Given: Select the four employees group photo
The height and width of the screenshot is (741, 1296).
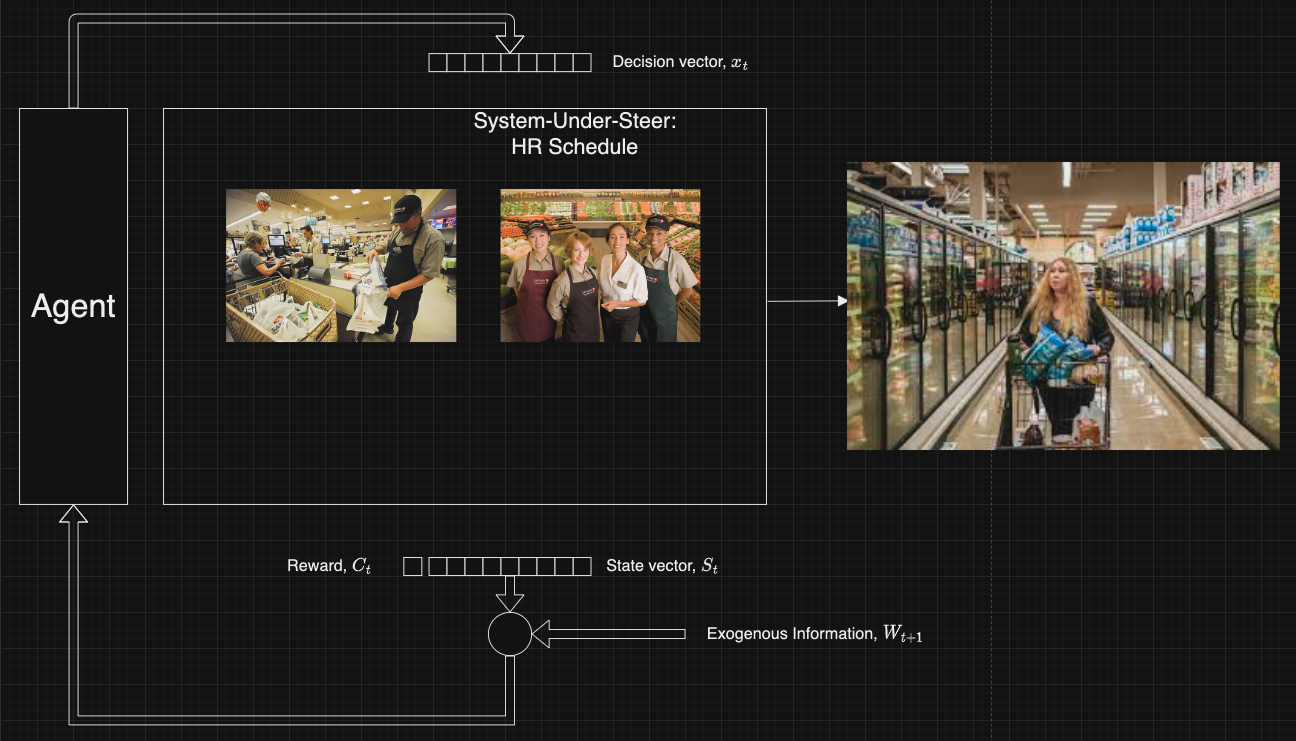Looking at the screenshot, I should tap(600, 265).
